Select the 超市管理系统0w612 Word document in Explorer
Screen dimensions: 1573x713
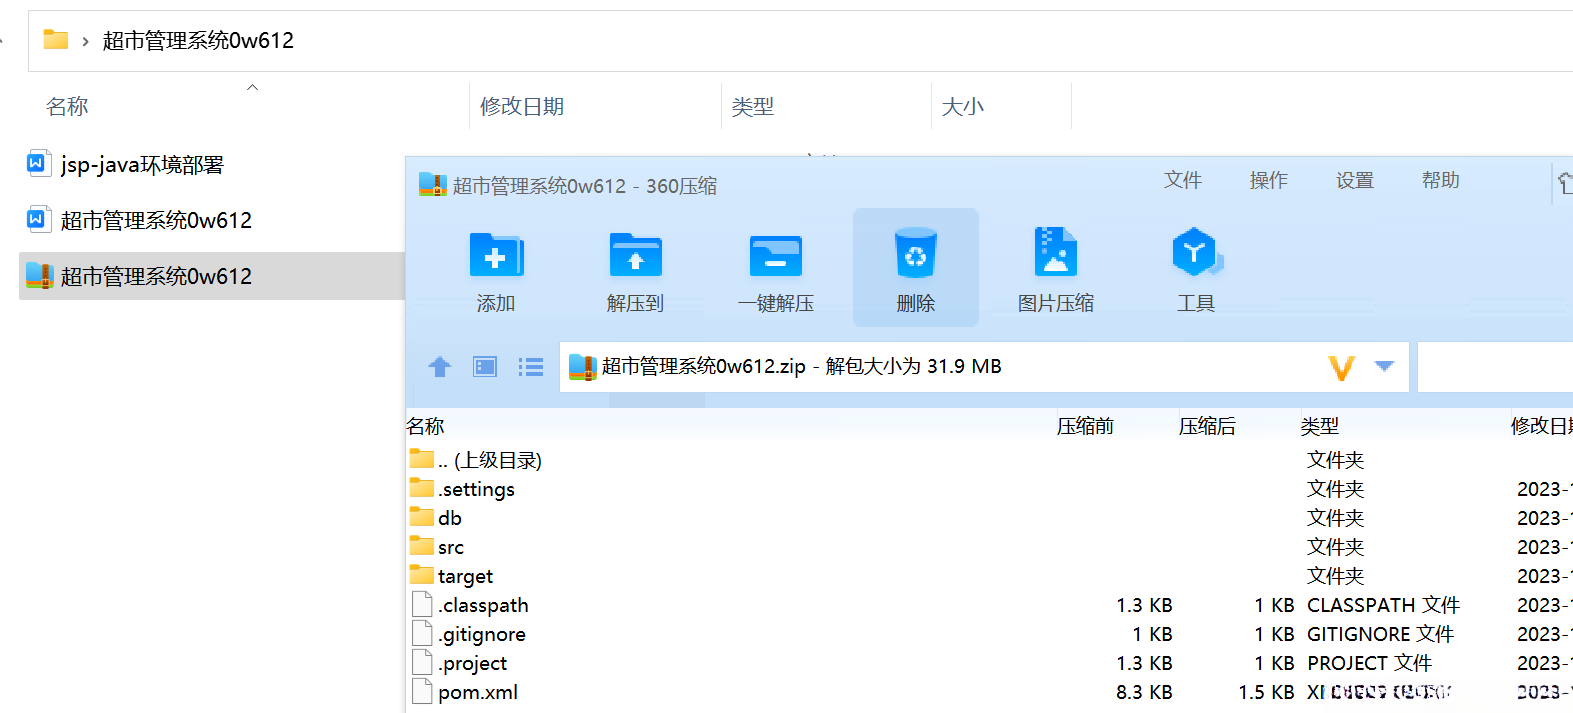[x=156, y=221]
